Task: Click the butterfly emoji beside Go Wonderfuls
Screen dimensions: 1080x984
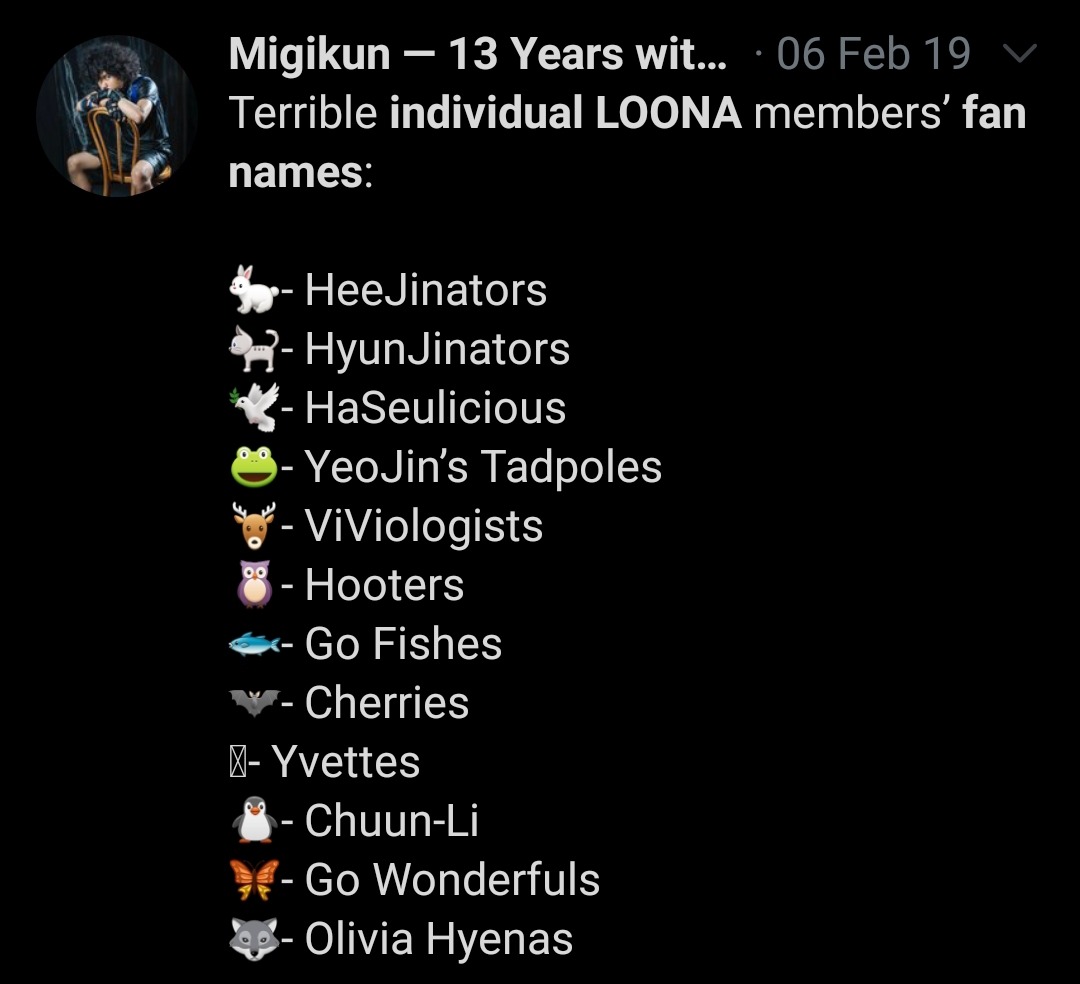Action: [253, 880]
